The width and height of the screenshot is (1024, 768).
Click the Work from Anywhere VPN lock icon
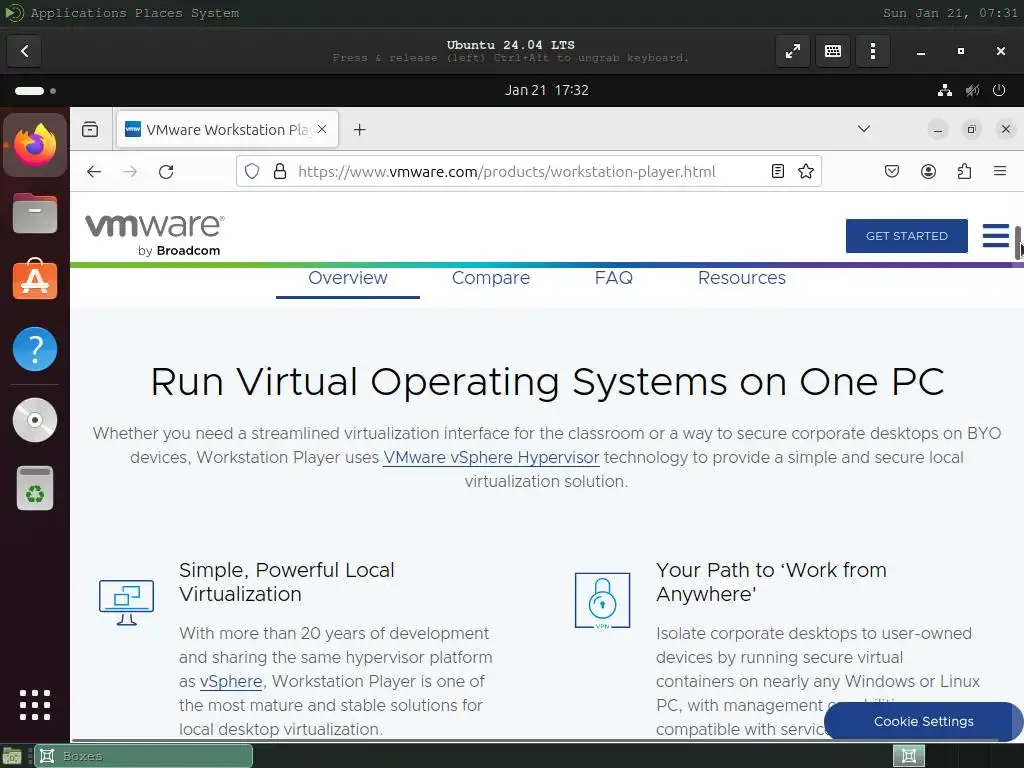point(602,600)
